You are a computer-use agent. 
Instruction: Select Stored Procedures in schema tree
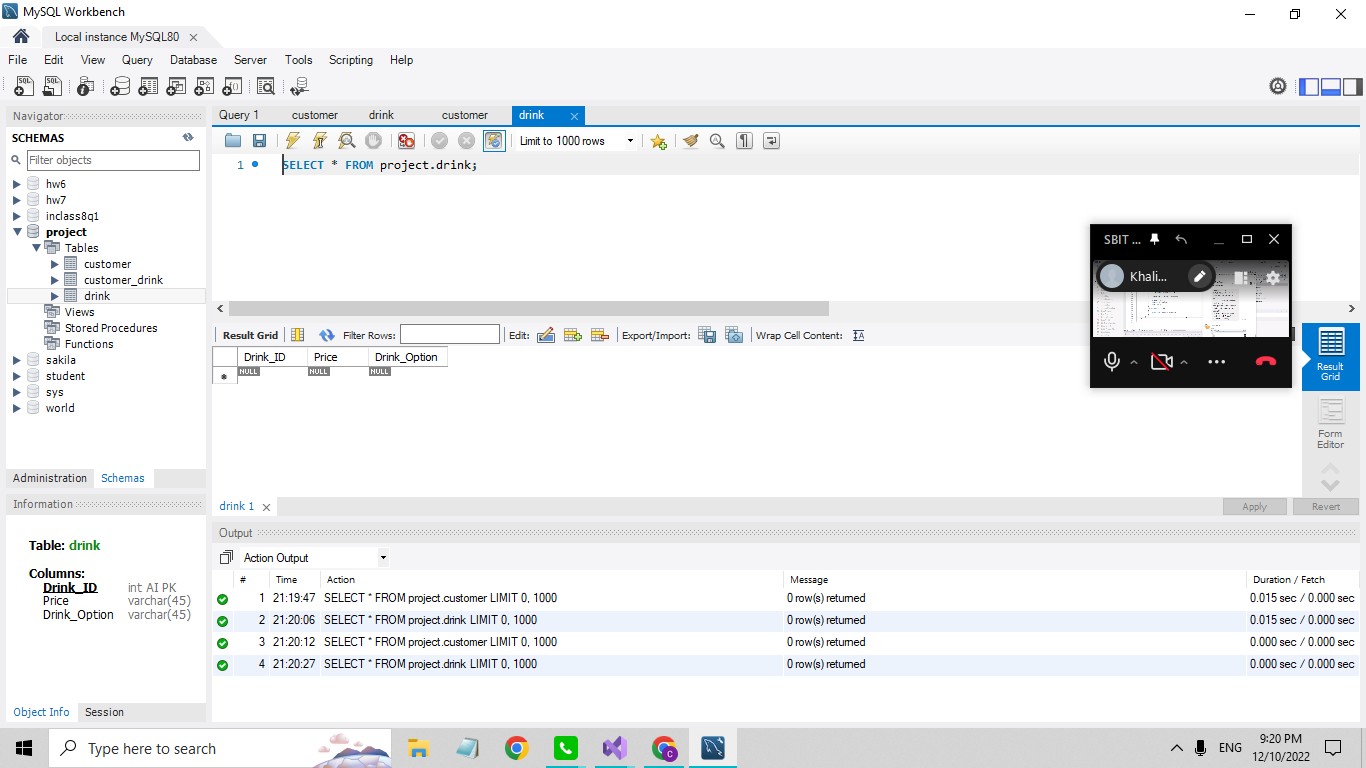click(x=110, y=328)
